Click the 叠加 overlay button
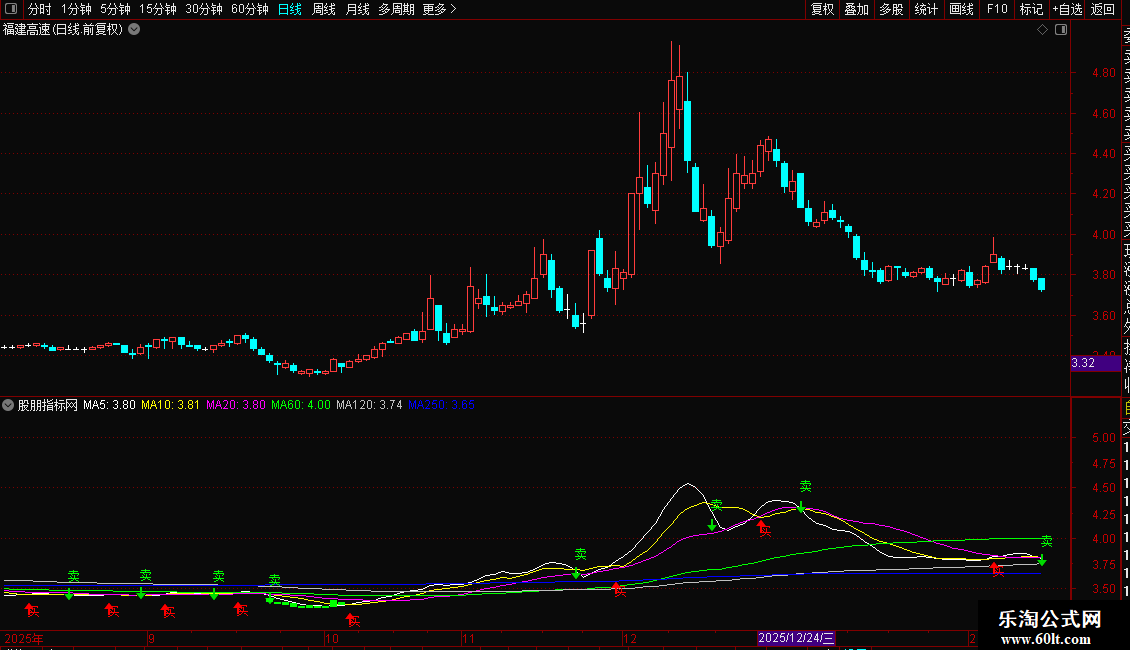1130x650 pixels. (x=857, y=9)
